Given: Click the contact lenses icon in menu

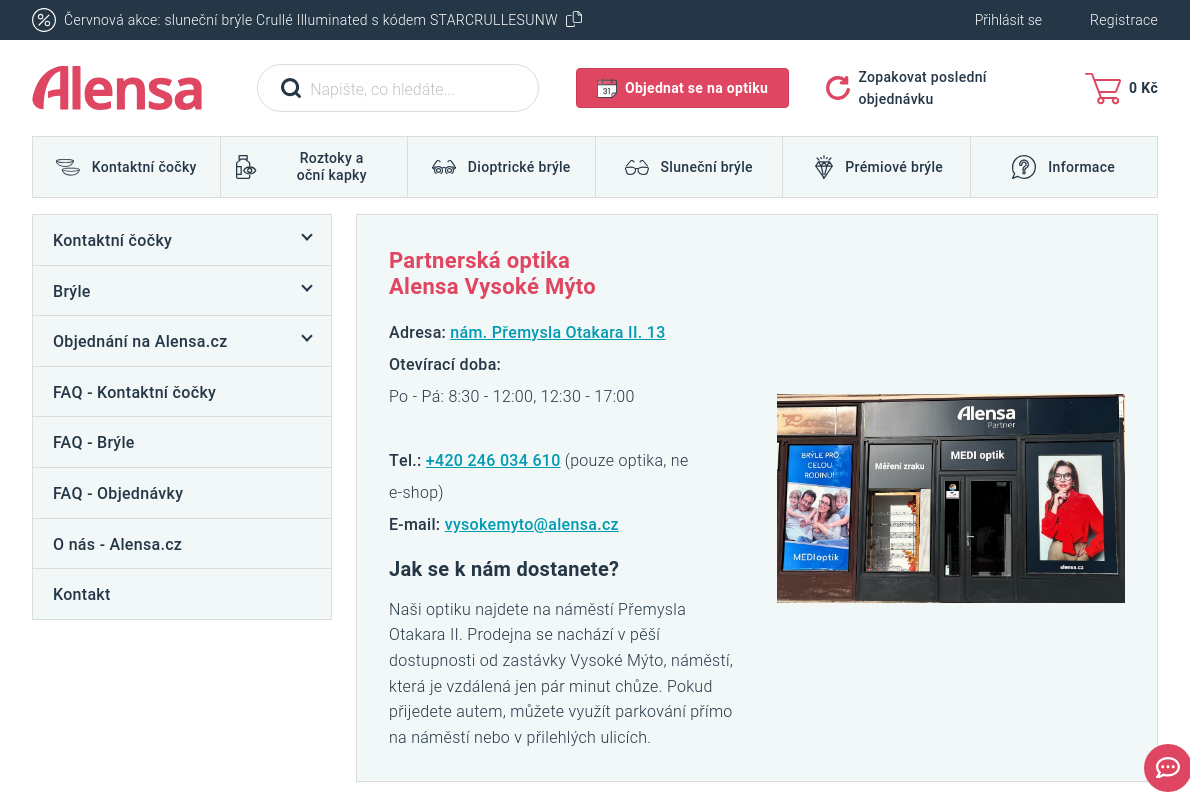Looking at the screenshot, I should [x=68, y=167].
